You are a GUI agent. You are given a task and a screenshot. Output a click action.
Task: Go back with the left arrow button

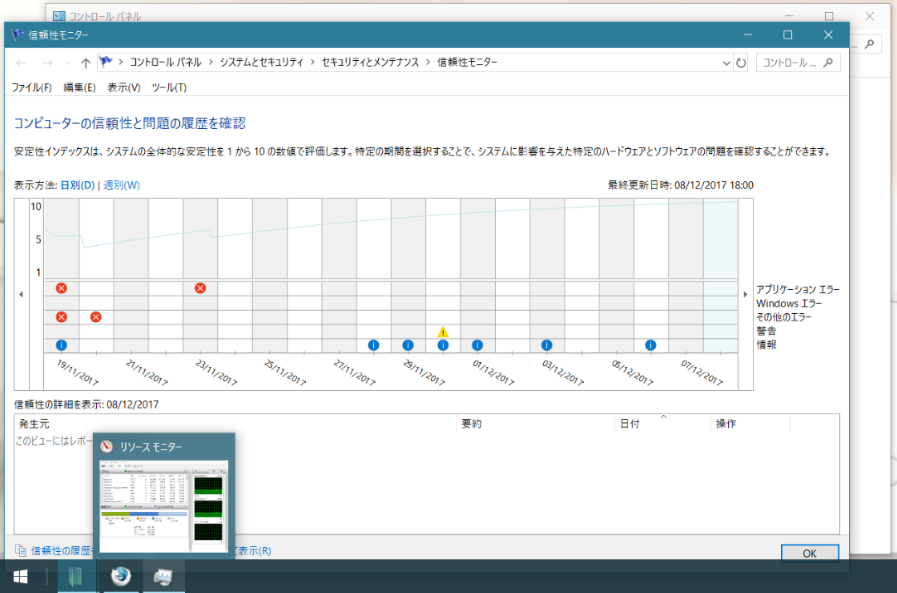(x=21, y=63)
